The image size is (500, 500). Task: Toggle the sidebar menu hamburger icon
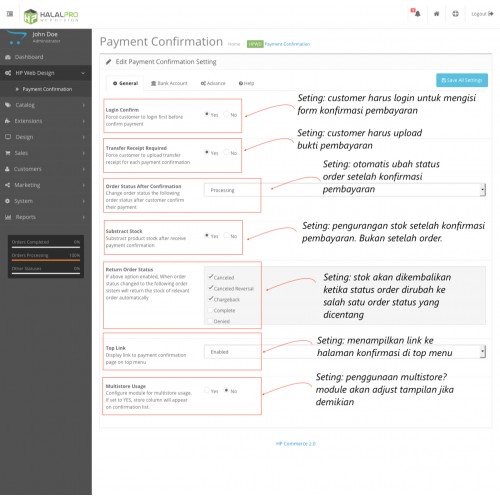[10, 14]
